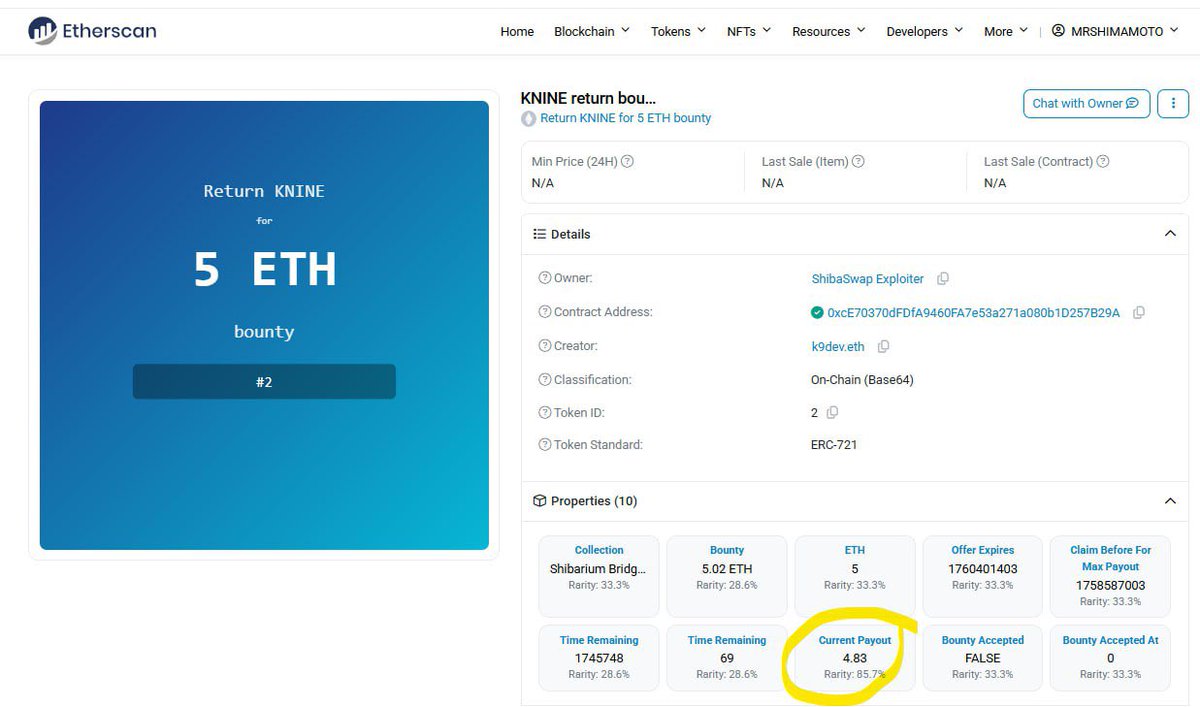Click the help icon beside Owner
Viewport: 1200px width, 707px height.
coord(545,278)
